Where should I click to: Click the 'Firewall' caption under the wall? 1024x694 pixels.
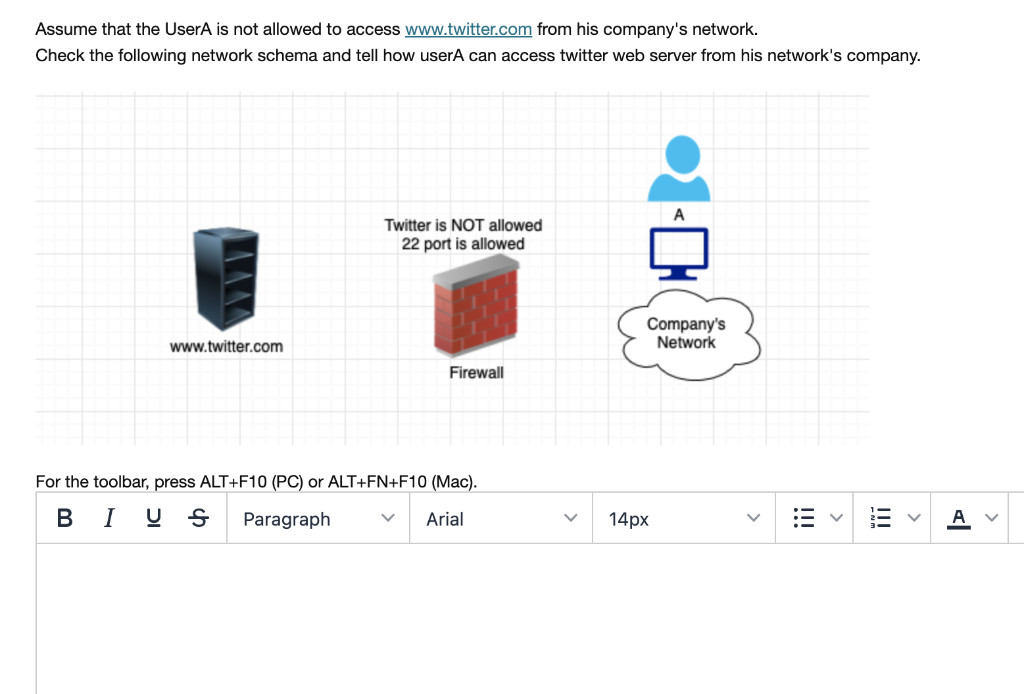tap(476, 373)
